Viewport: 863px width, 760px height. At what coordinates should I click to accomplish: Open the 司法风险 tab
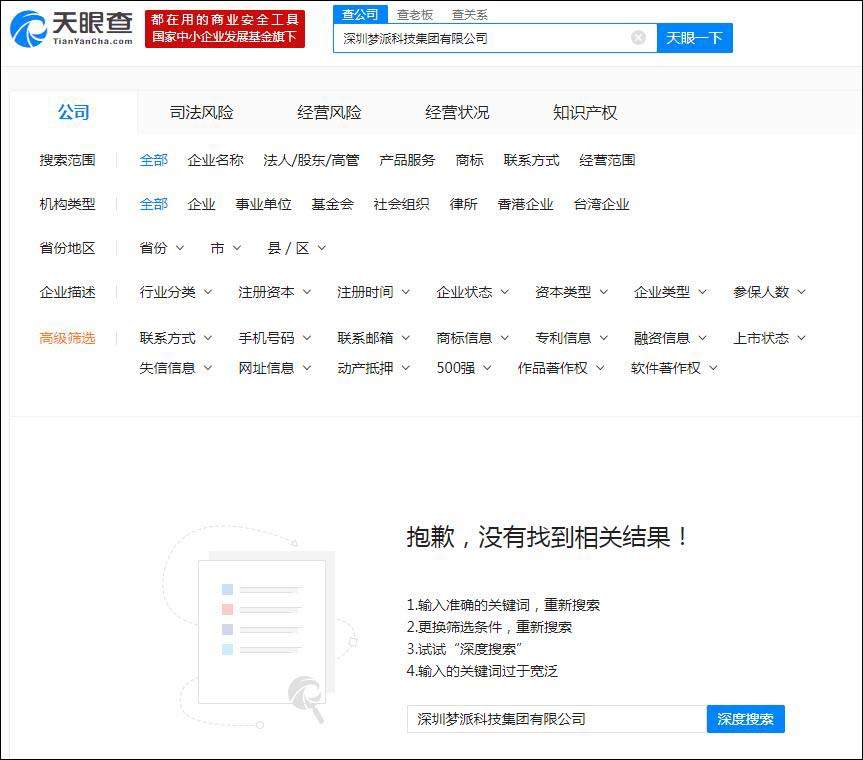coord(201,113)
